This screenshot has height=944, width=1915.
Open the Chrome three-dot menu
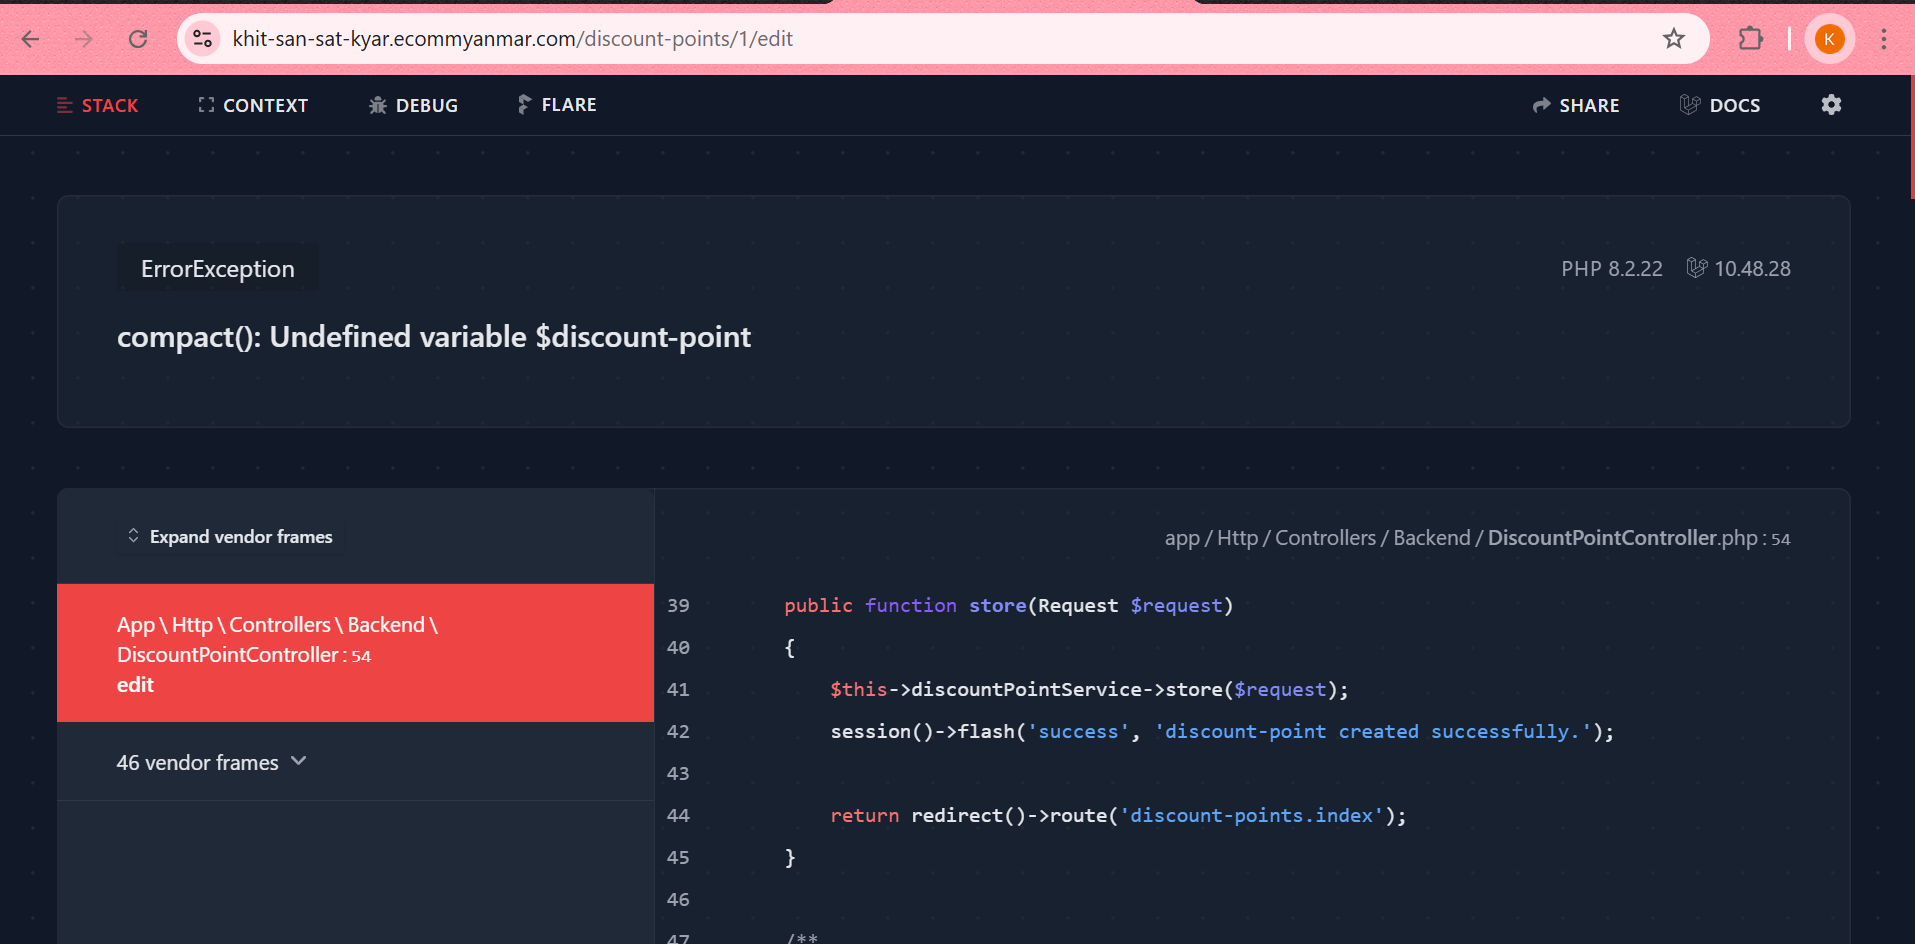click(x=1884, y=39)
